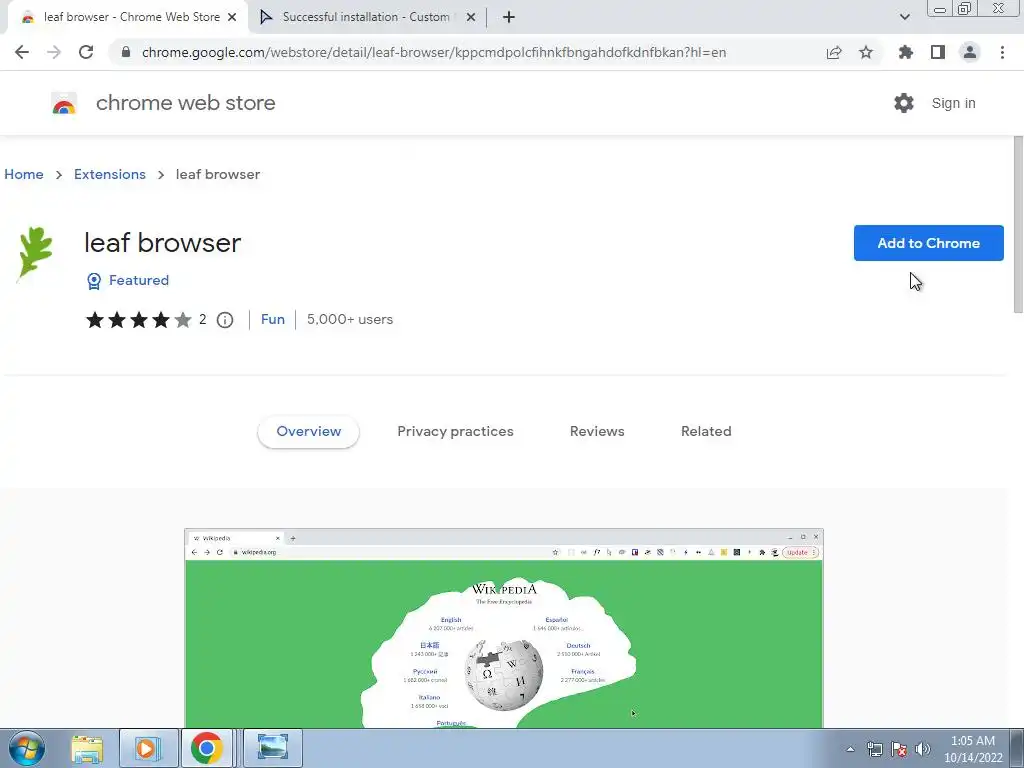Click the Fun category link

pyautogui.click(x=272, y=319)
